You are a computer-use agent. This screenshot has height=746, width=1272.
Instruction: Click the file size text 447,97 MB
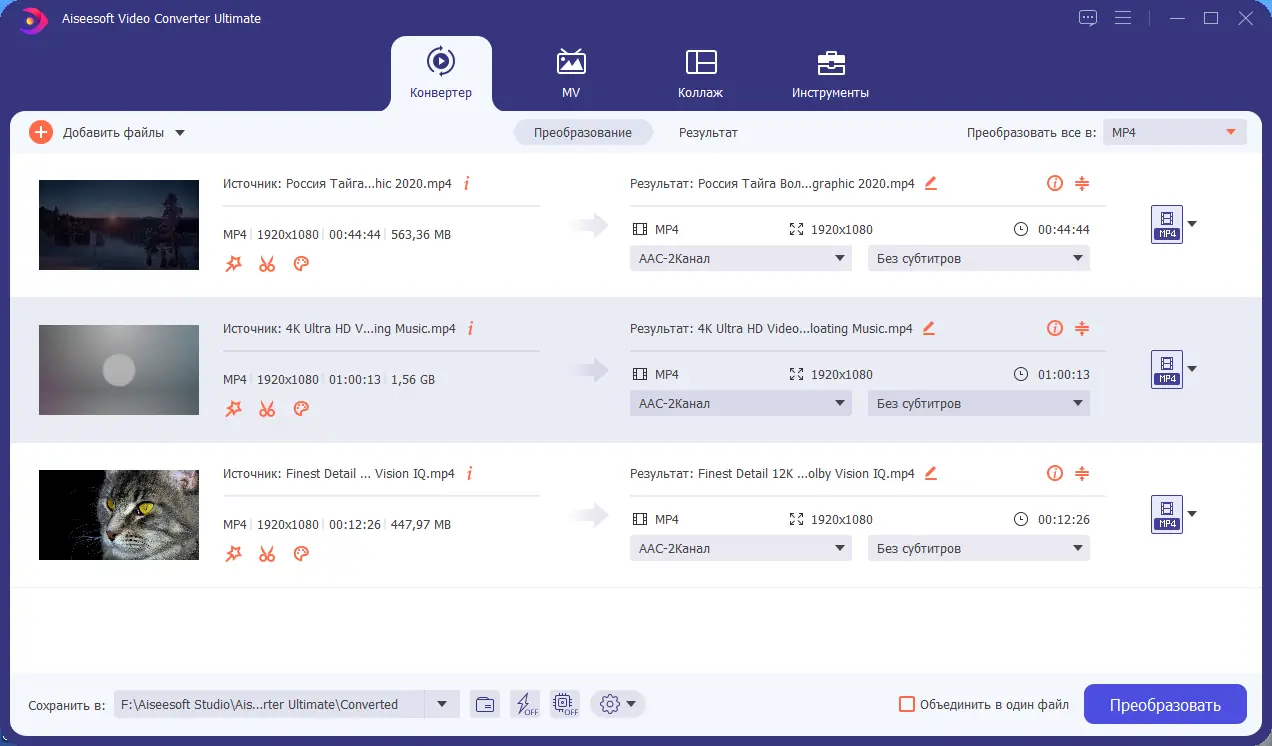(421, 525)
